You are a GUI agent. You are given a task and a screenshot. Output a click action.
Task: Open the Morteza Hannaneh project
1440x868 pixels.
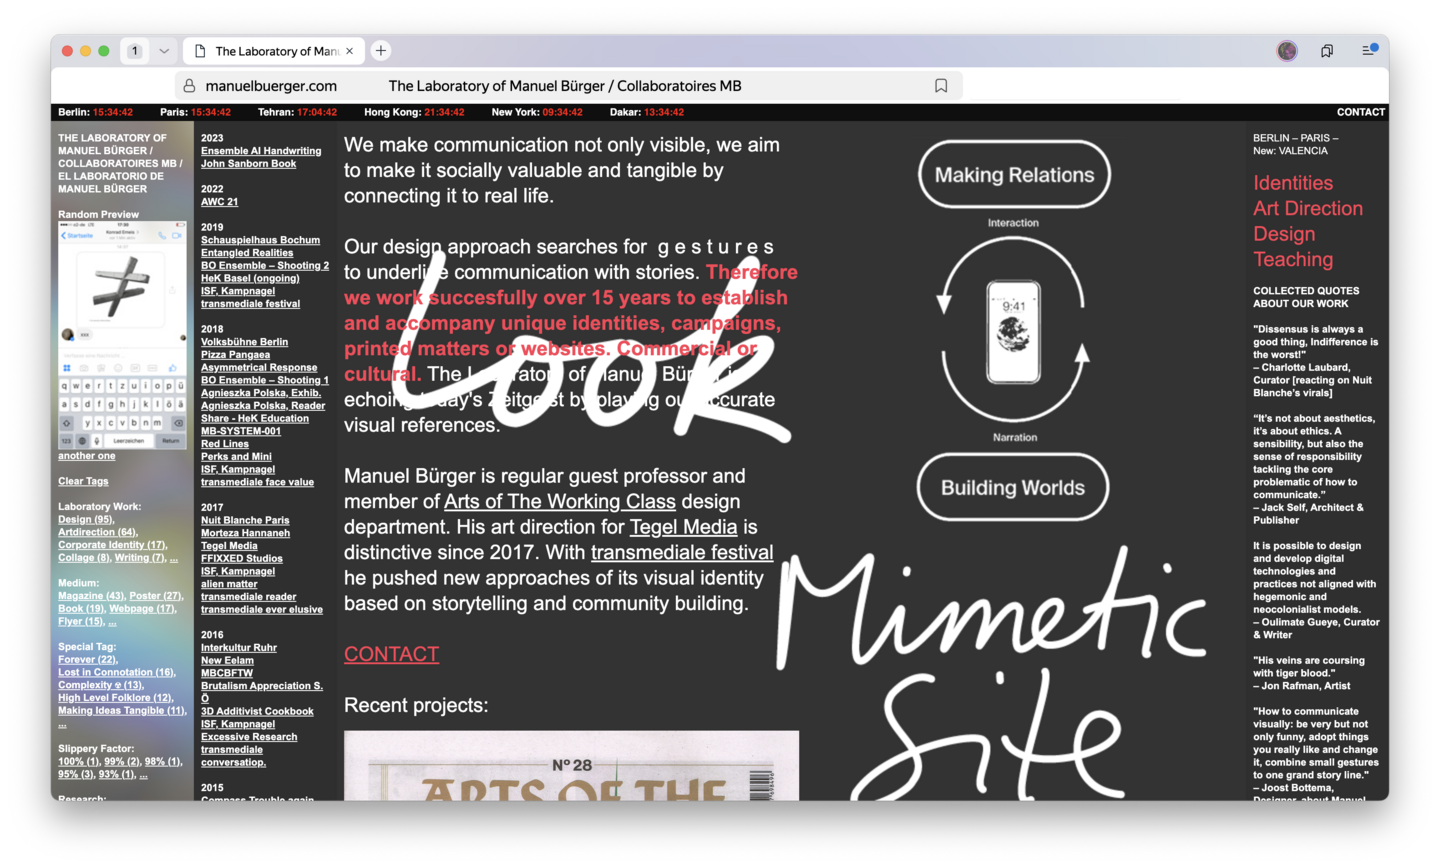point(245,533)
